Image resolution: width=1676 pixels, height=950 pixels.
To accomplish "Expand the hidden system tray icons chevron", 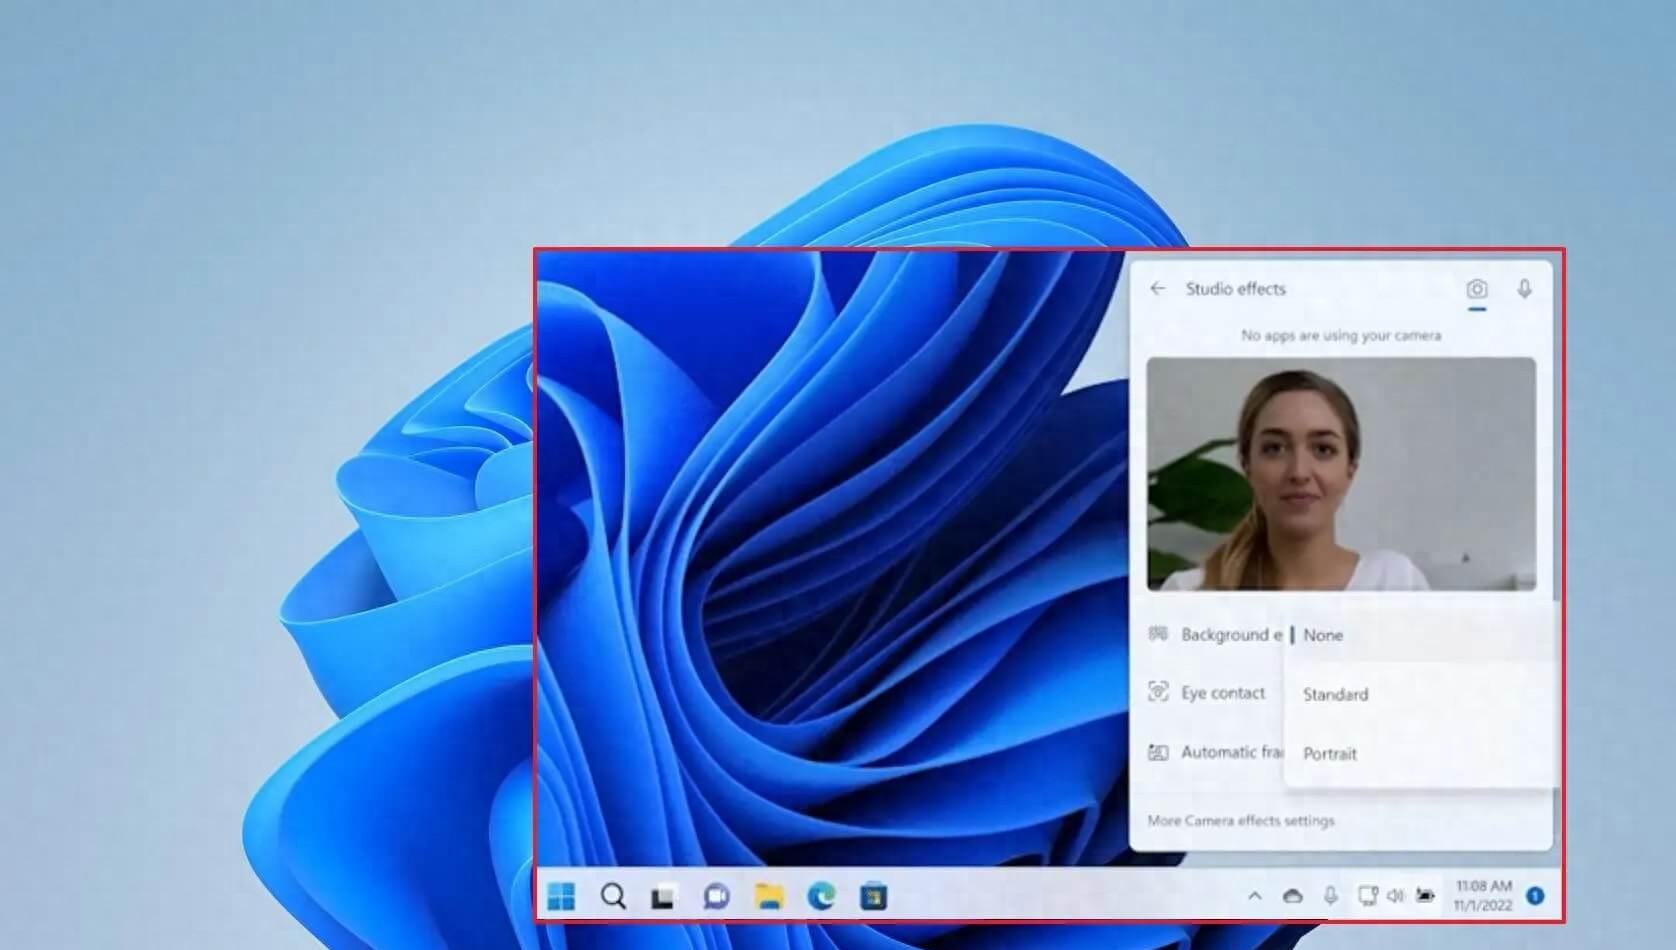I will pos(1254,896).
